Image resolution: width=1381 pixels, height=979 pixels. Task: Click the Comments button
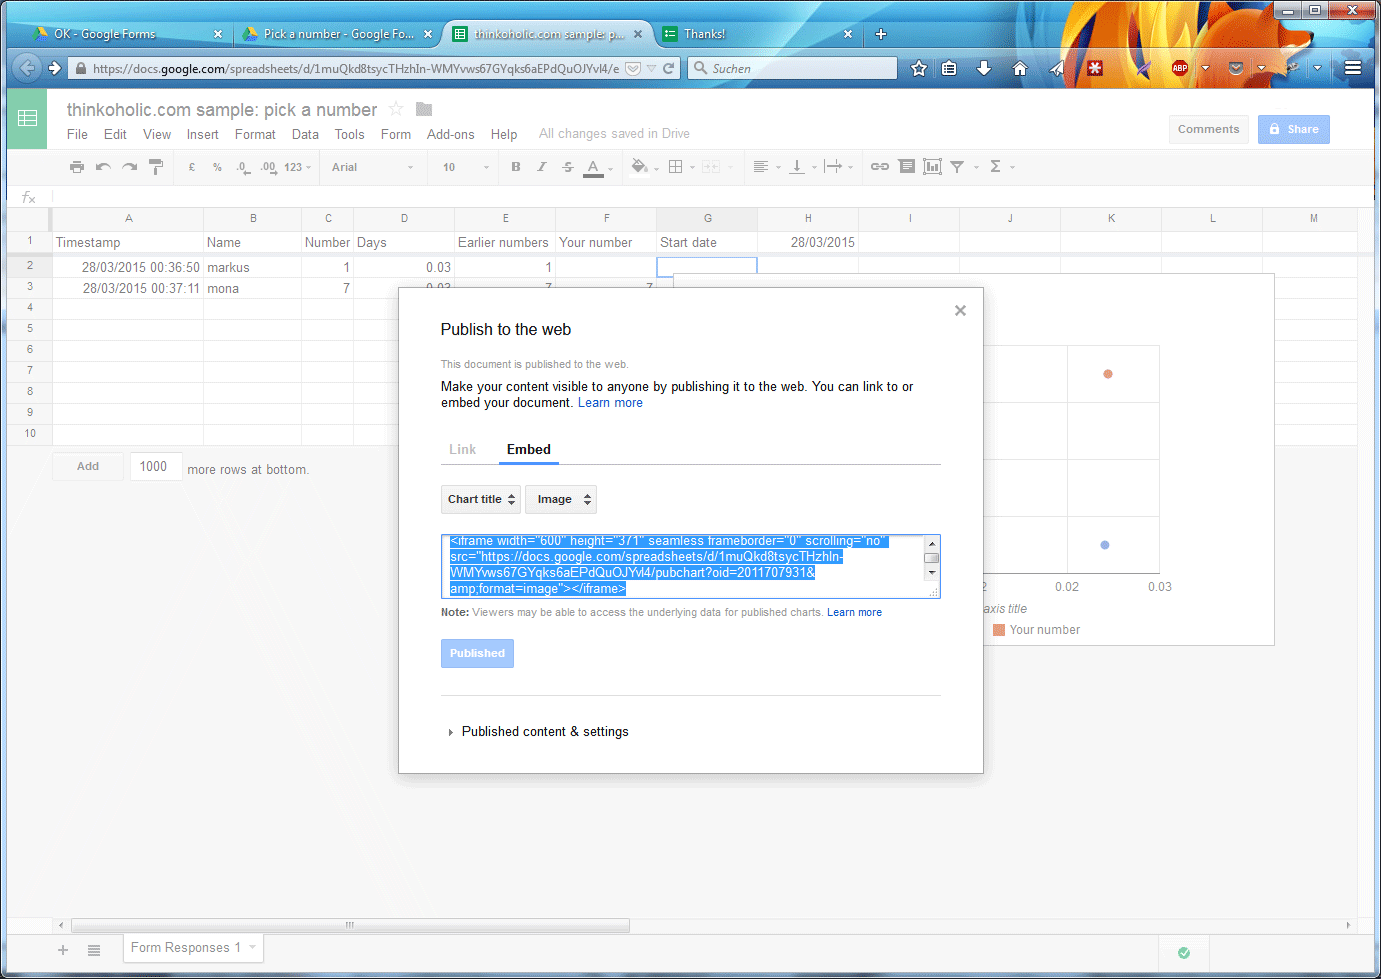click(1208, 129)
